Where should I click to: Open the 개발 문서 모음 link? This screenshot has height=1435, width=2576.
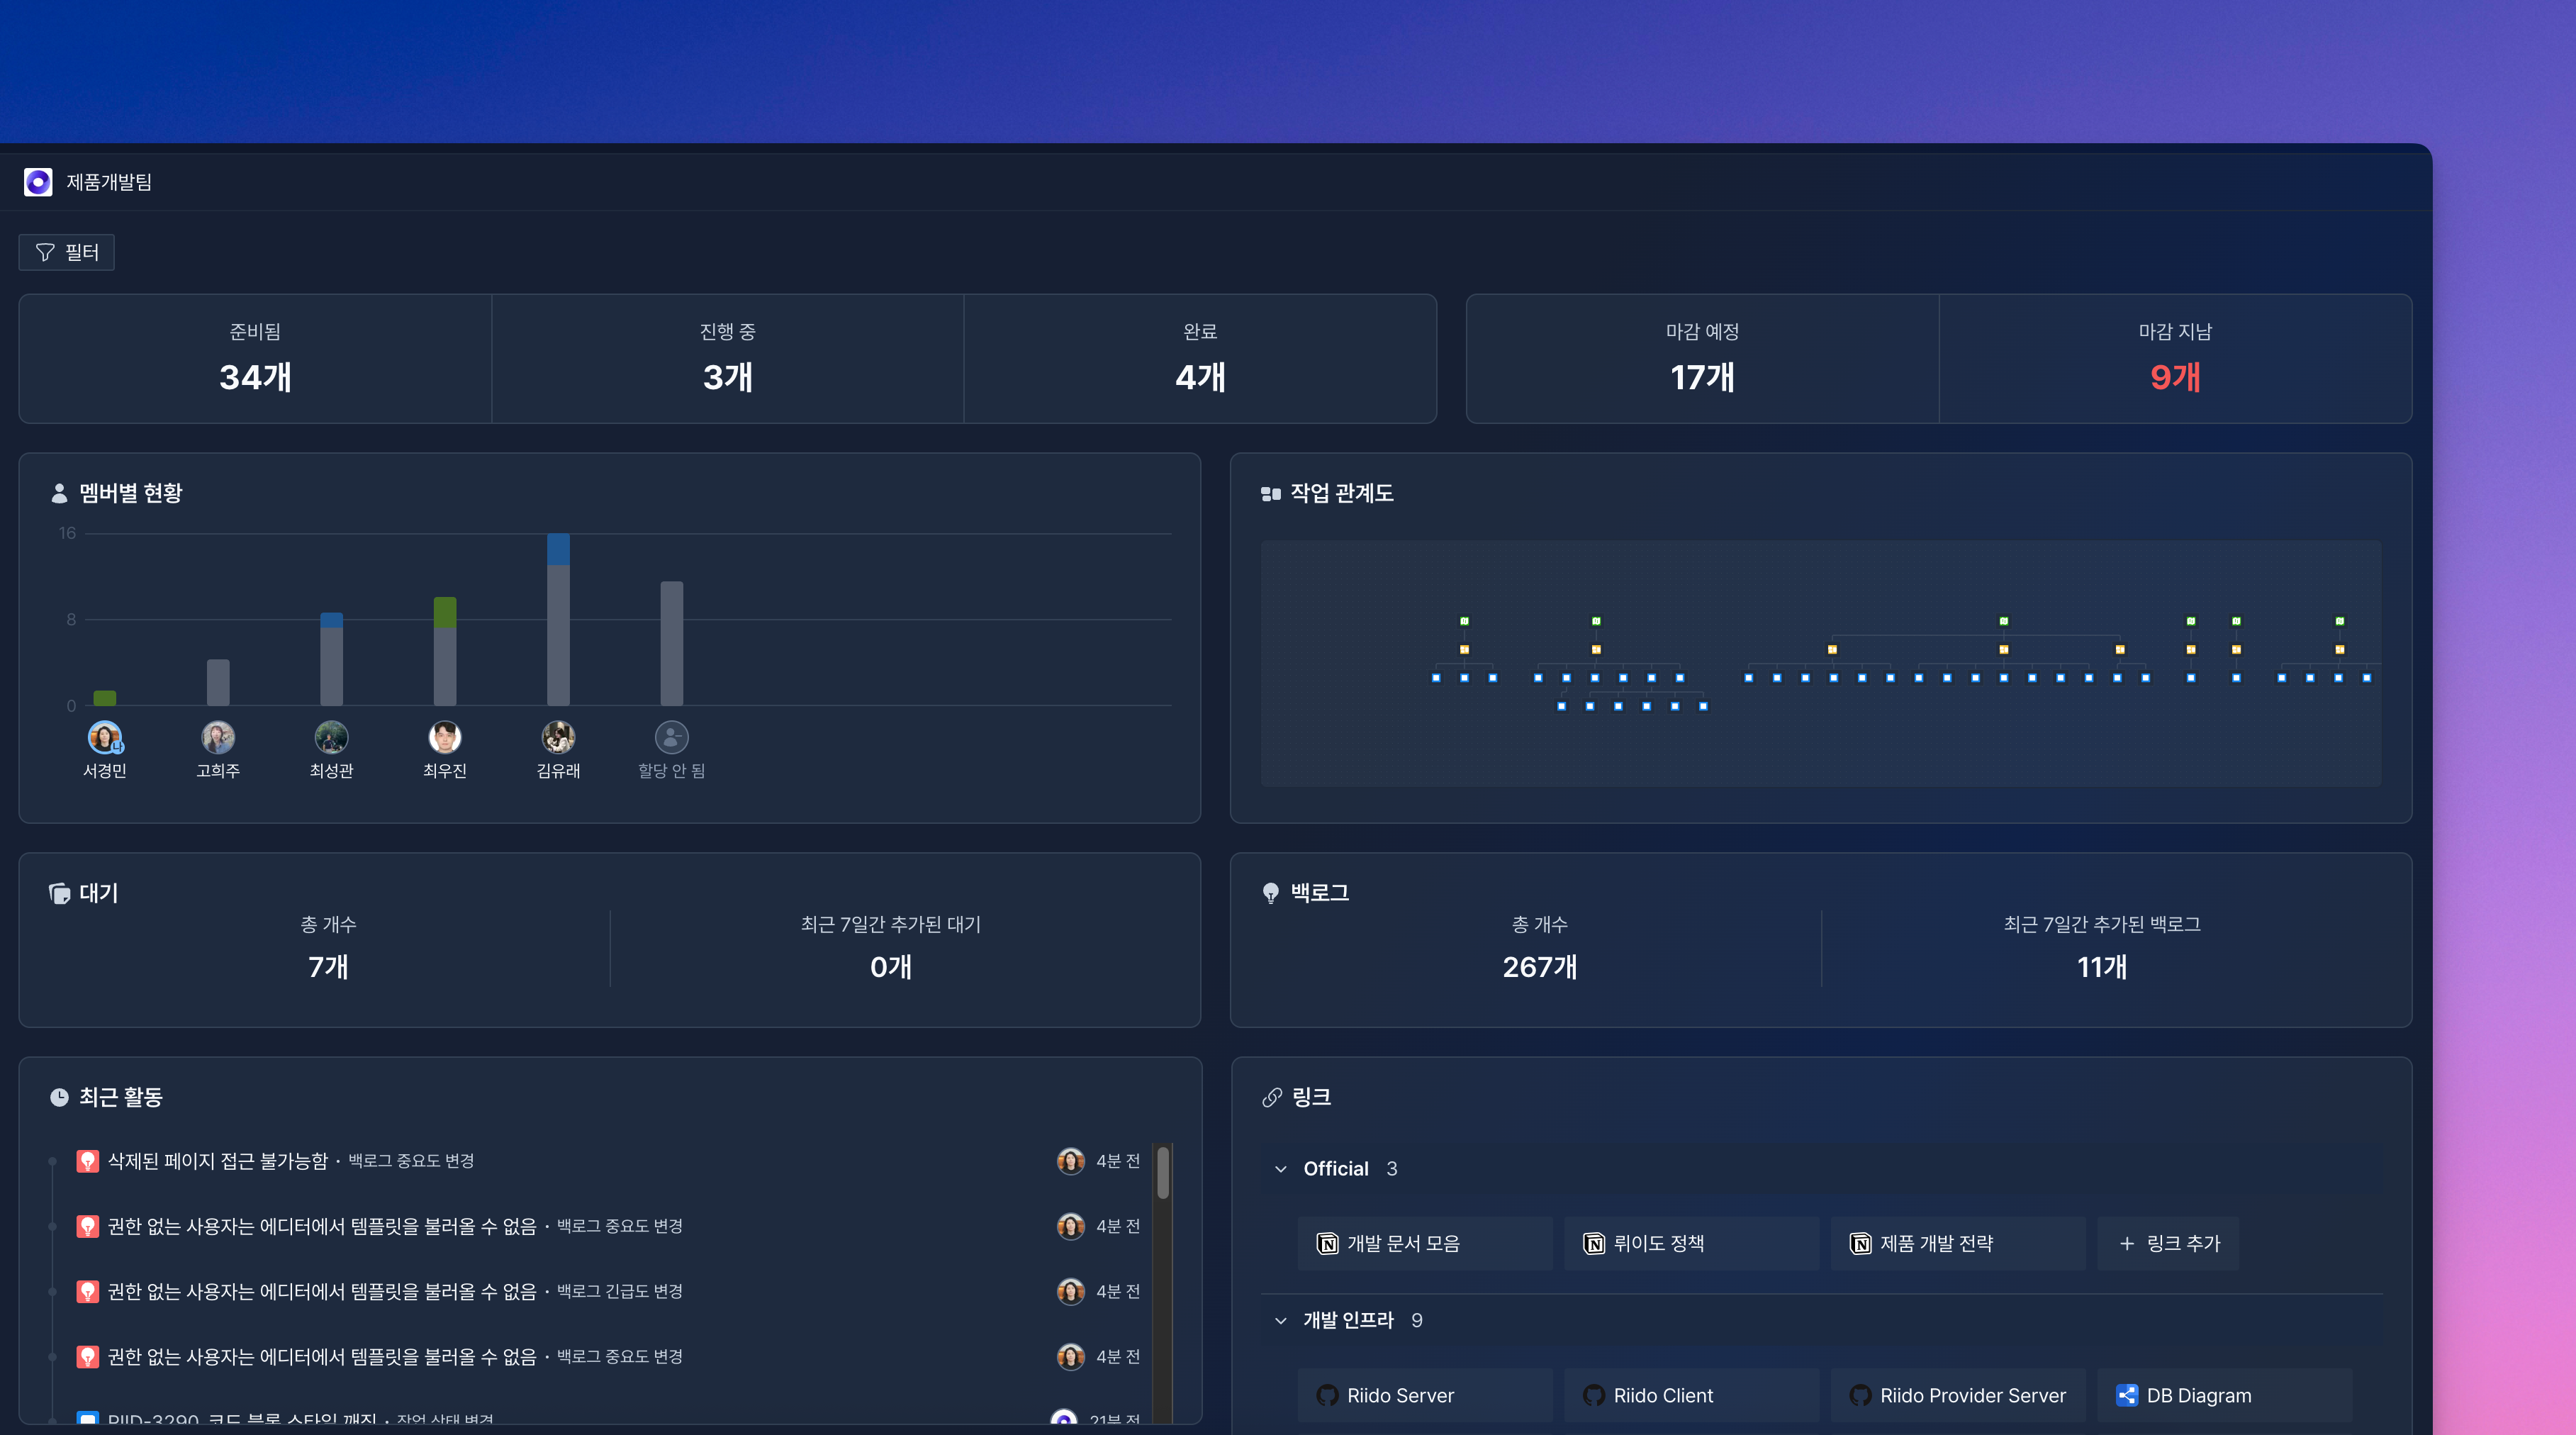click(1425, 1243)
